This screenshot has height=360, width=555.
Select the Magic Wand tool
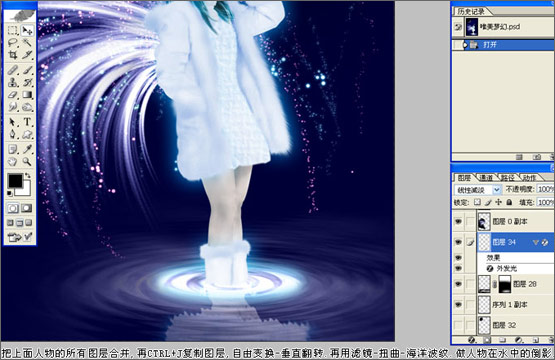click(27, 43)
